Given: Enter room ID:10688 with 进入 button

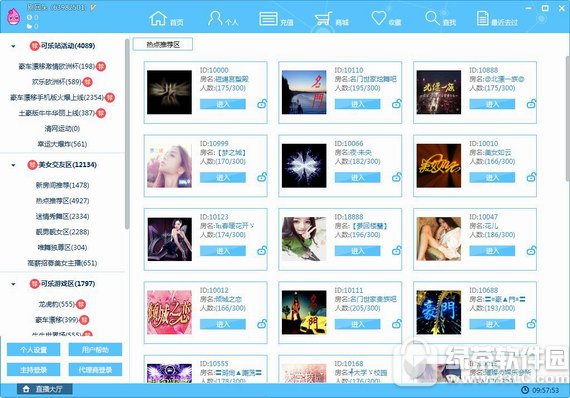Looking at the screenshot, I should click(x=492, y=324).
